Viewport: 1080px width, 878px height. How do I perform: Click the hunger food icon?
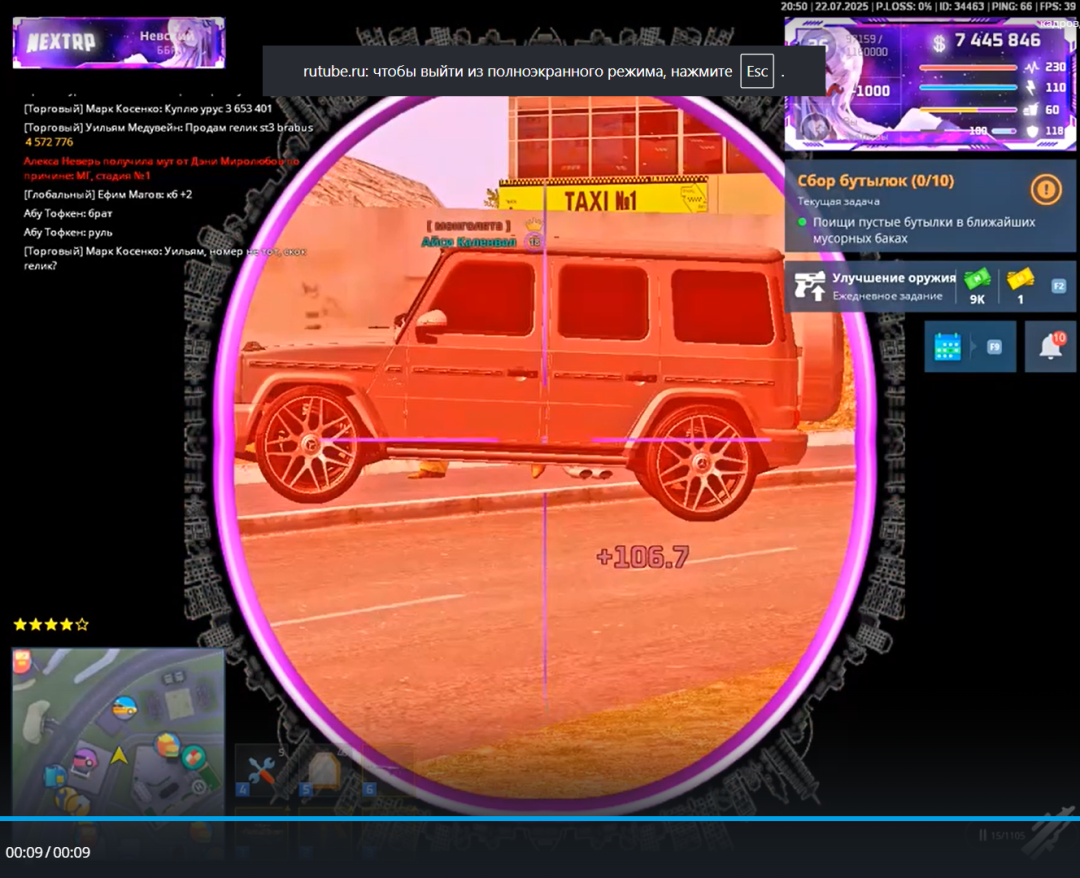(1031, 109)
